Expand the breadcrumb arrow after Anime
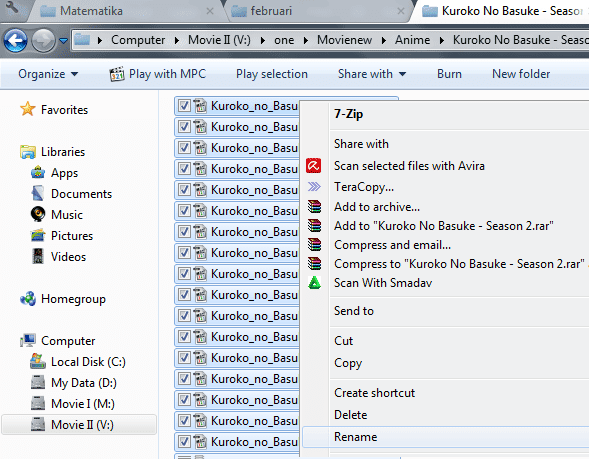The image size is (589, 459). click(441, 40)
